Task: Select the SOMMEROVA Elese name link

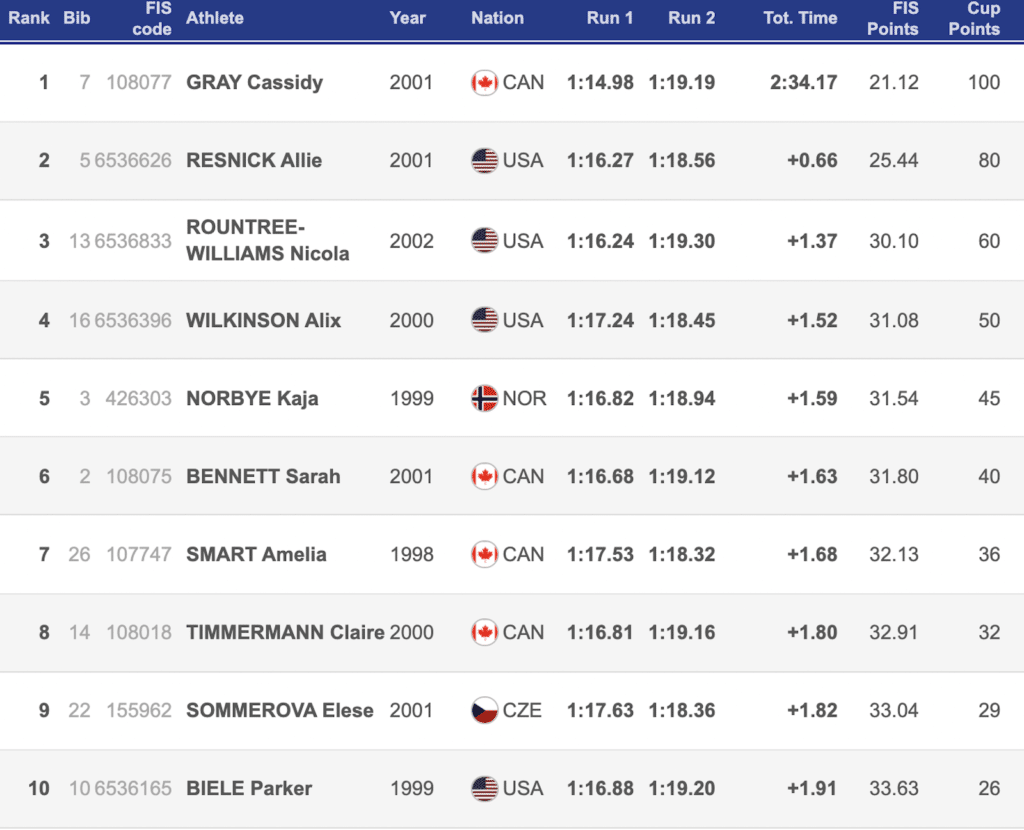Action: pos(279,711)
